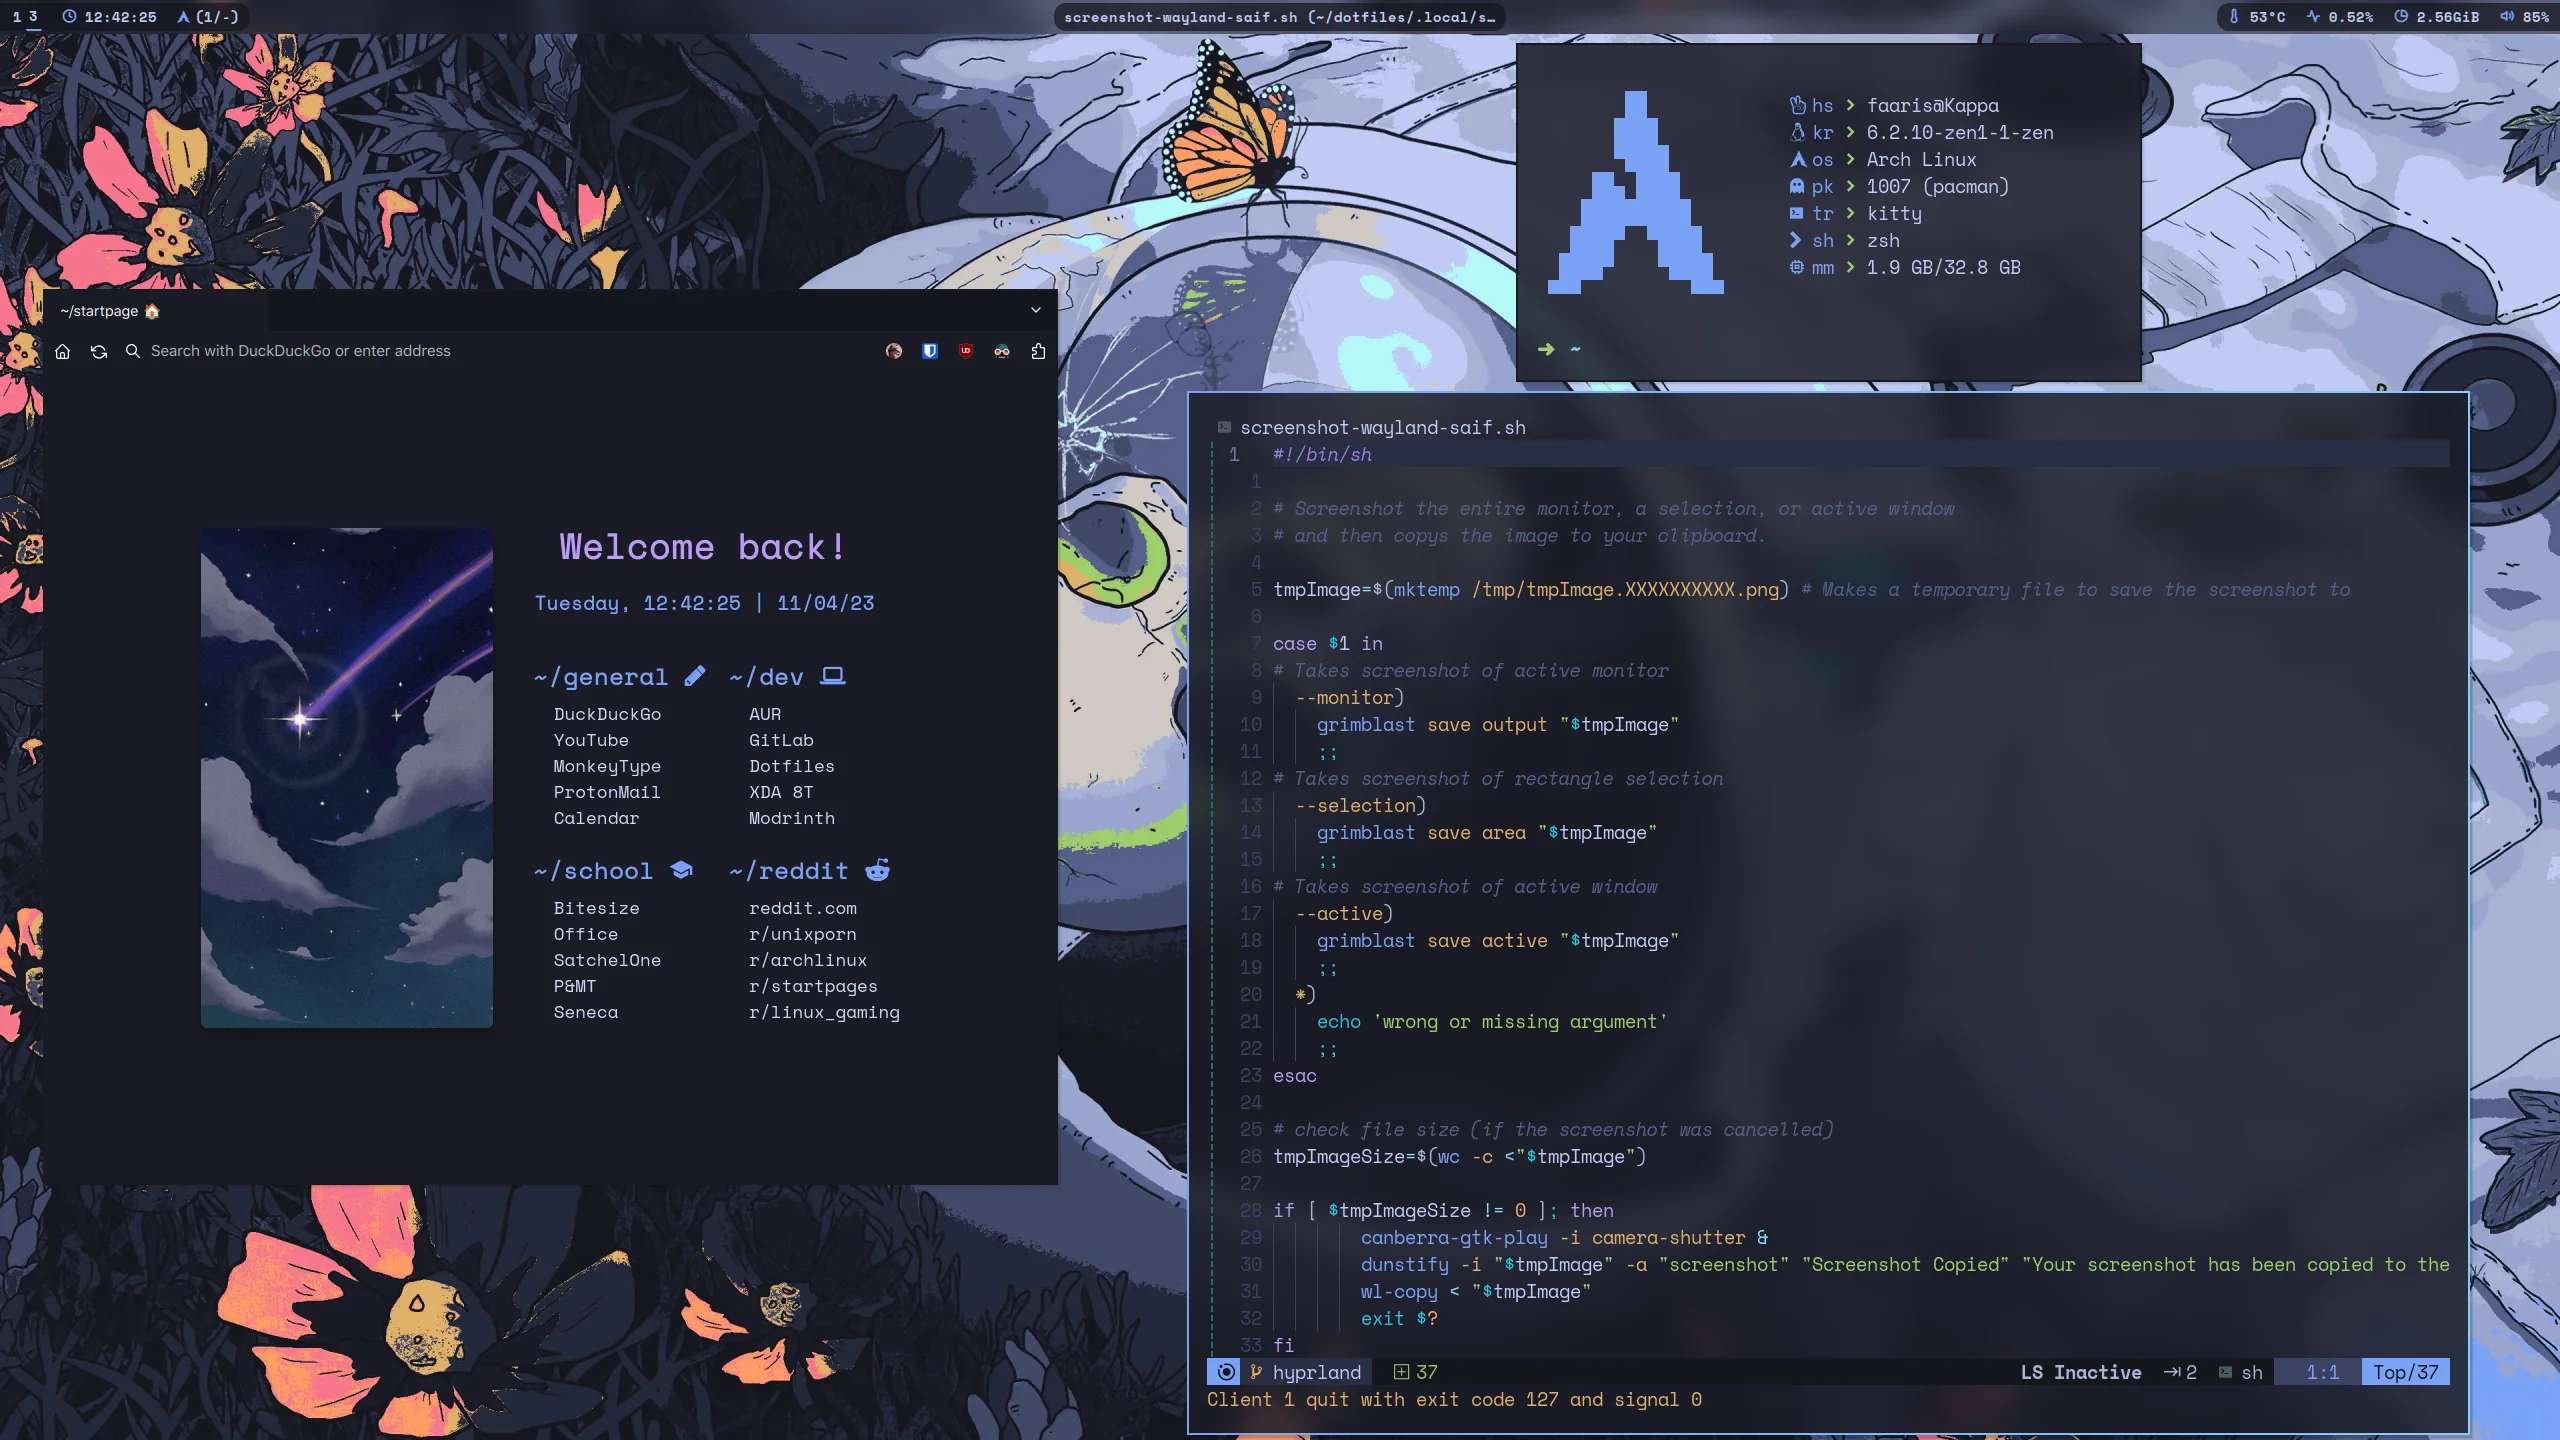
Task: Click the sh filetype indicator in statusline
Action: (x=2241, y=1372)
